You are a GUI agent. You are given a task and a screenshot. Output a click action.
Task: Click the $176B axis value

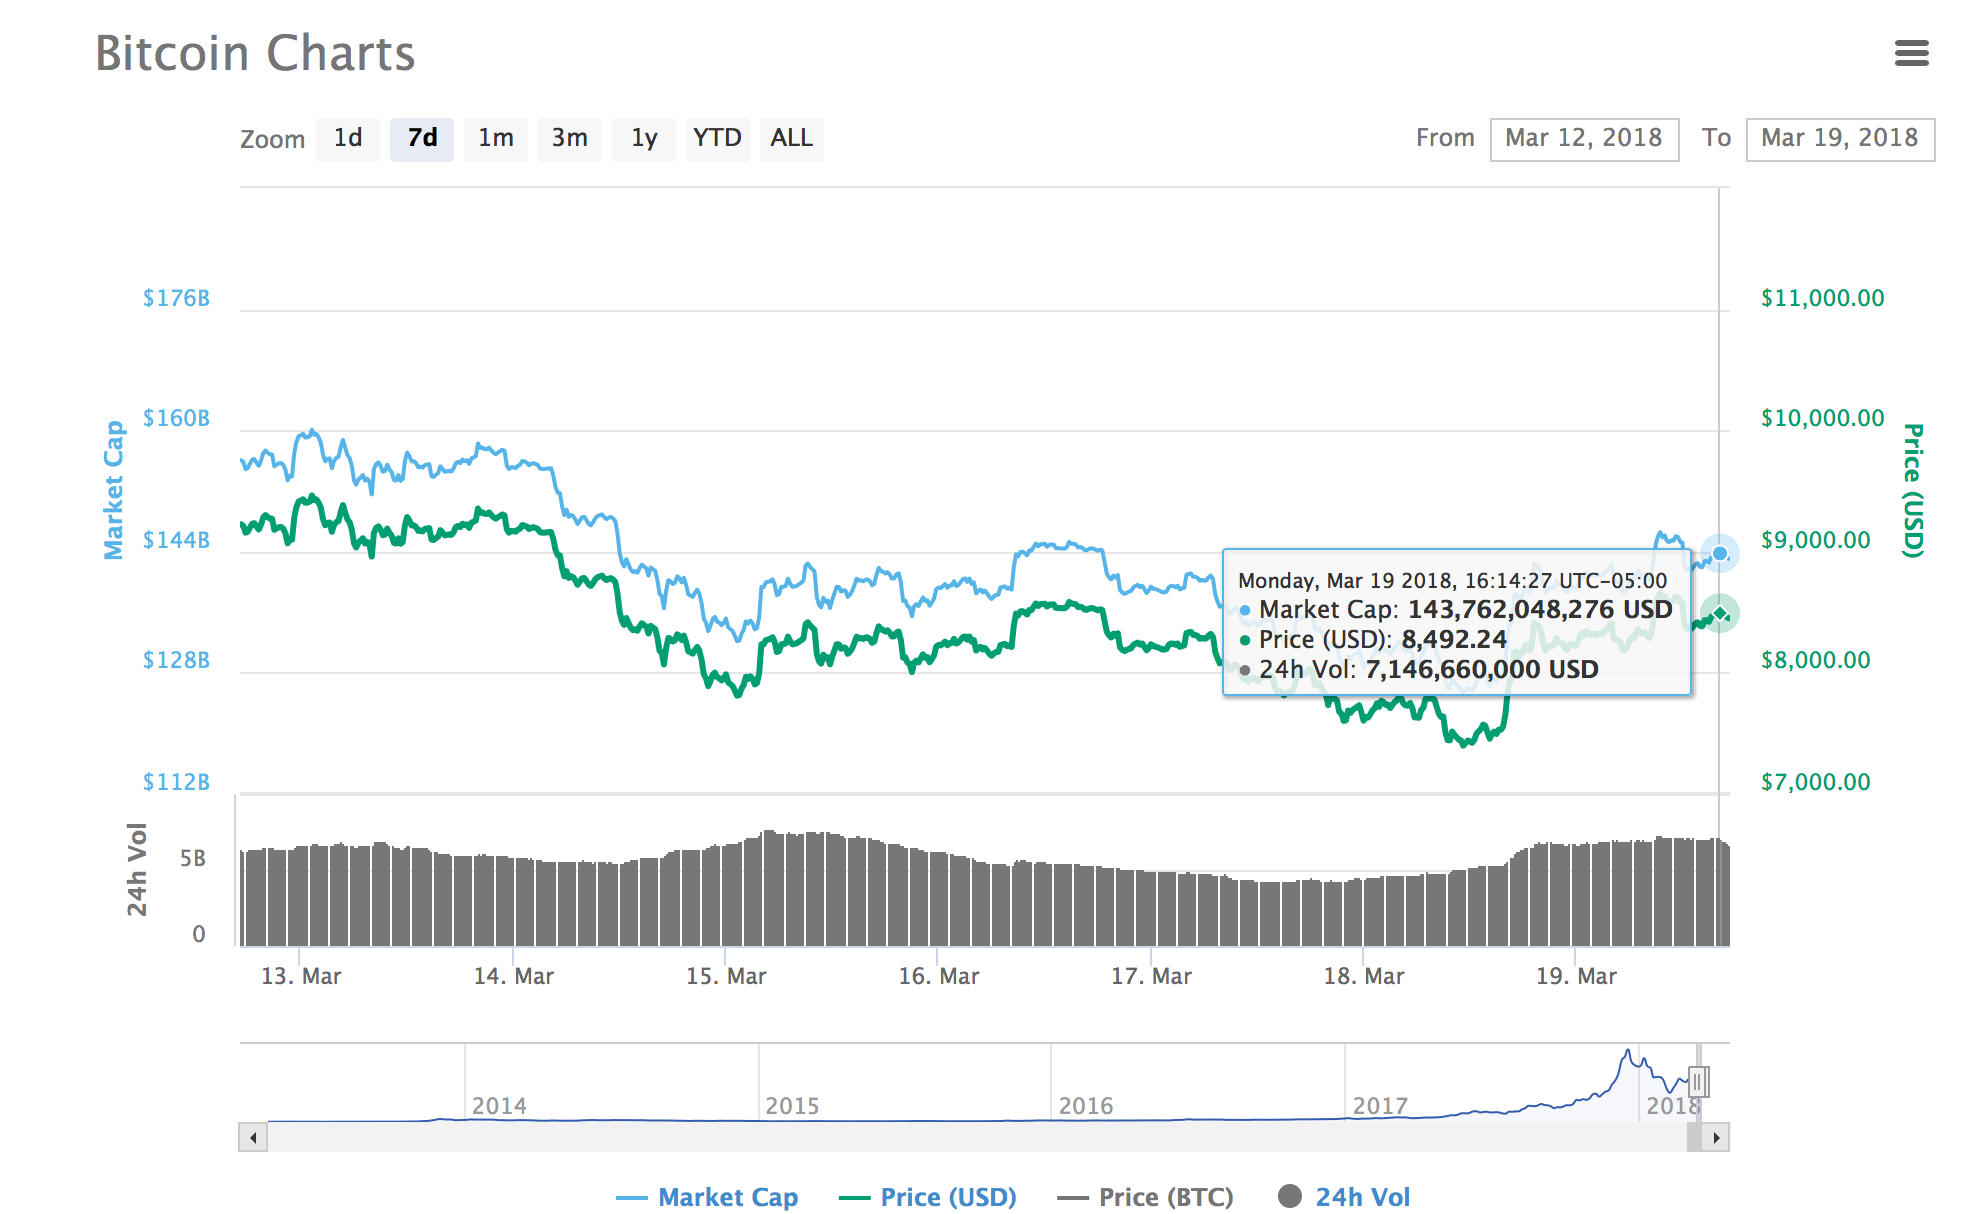point(176,298)
